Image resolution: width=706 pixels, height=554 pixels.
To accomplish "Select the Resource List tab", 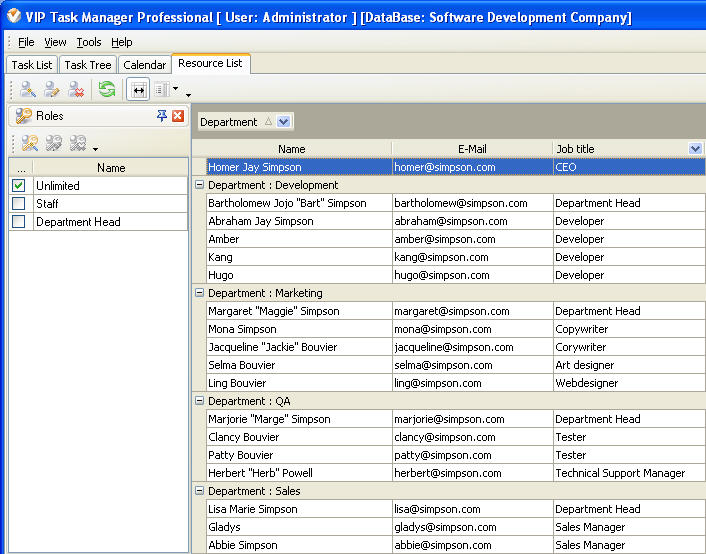I will [210, 63].
